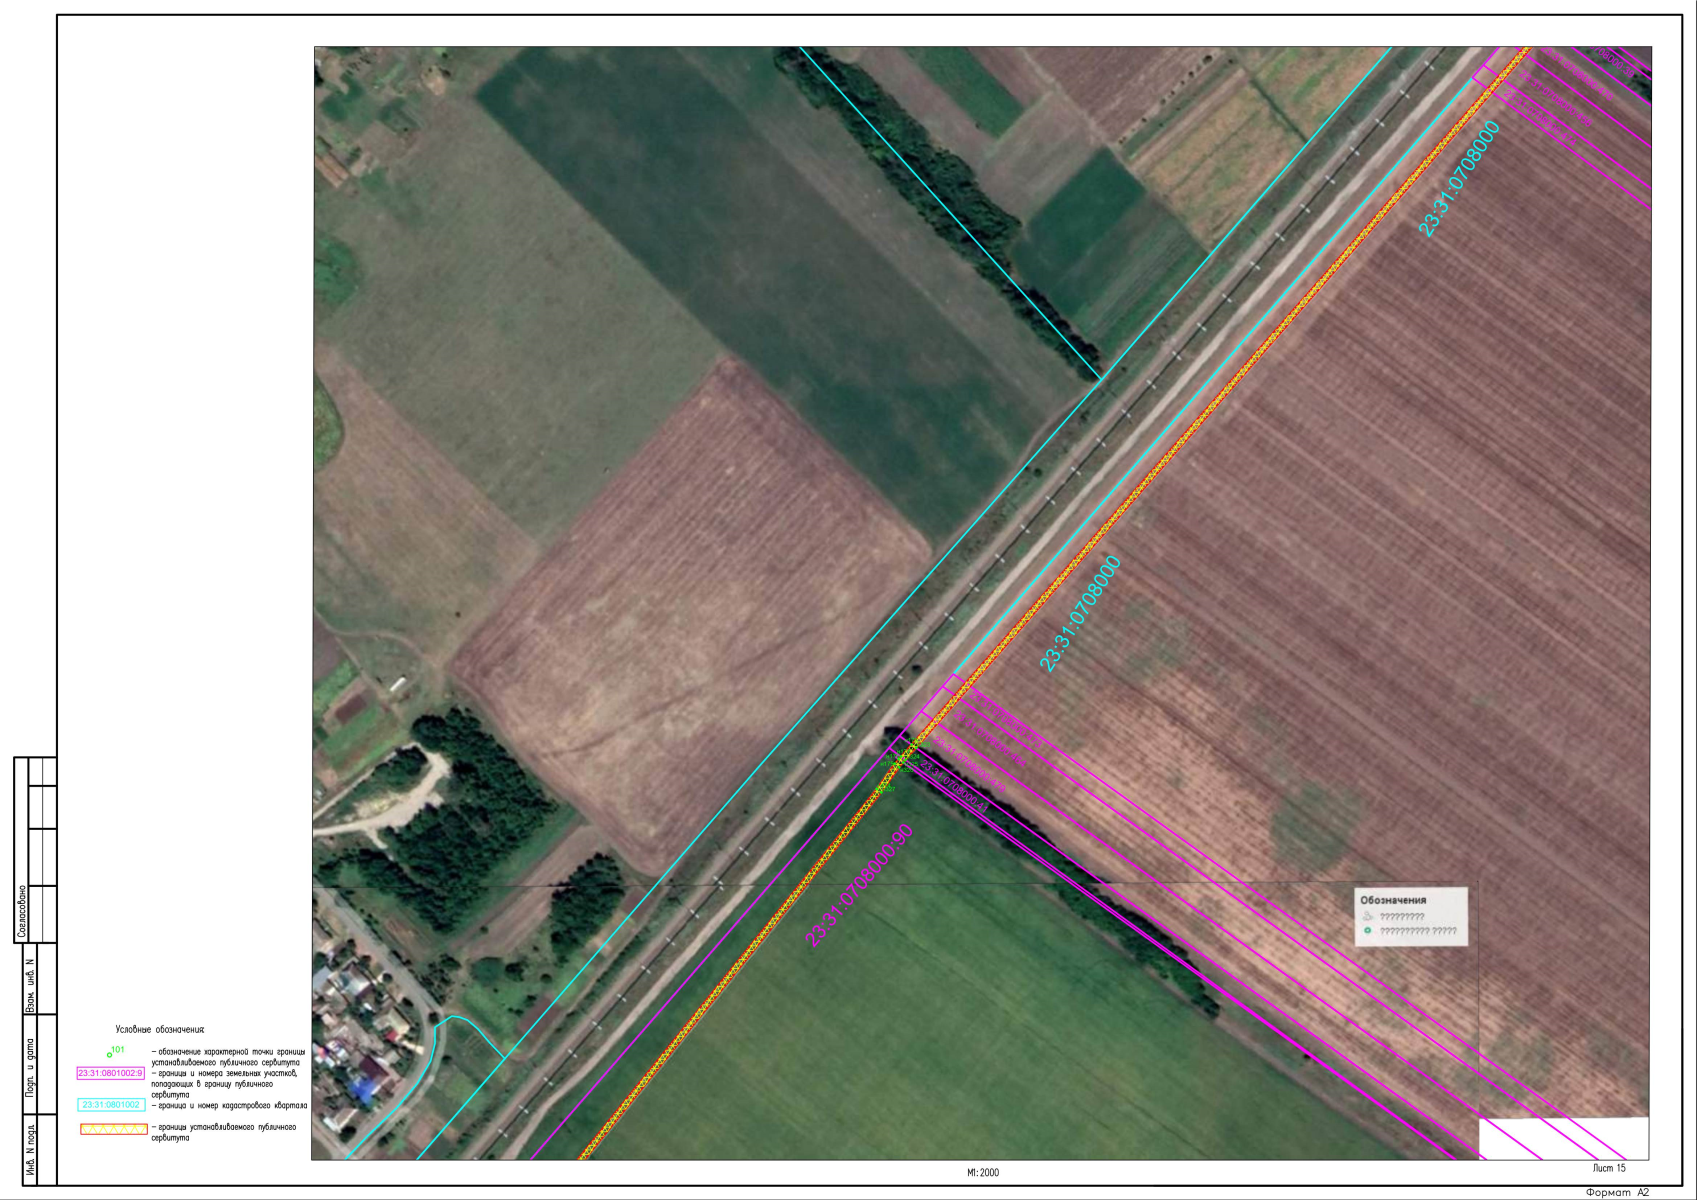The height and width of the screenshot is (1200, 1697).
Task: Click the magenta parcel label 23:31:0708000:90
Action: [859, 886]
